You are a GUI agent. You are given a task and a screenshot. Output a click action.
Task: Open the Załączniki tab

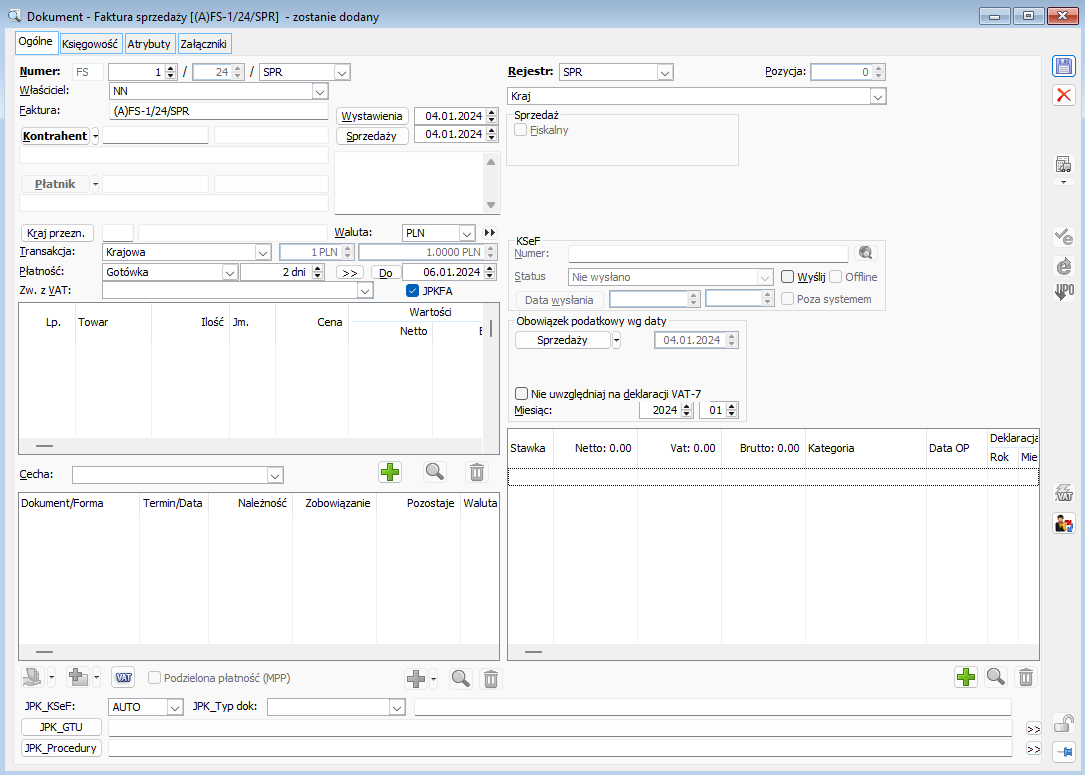204,44
